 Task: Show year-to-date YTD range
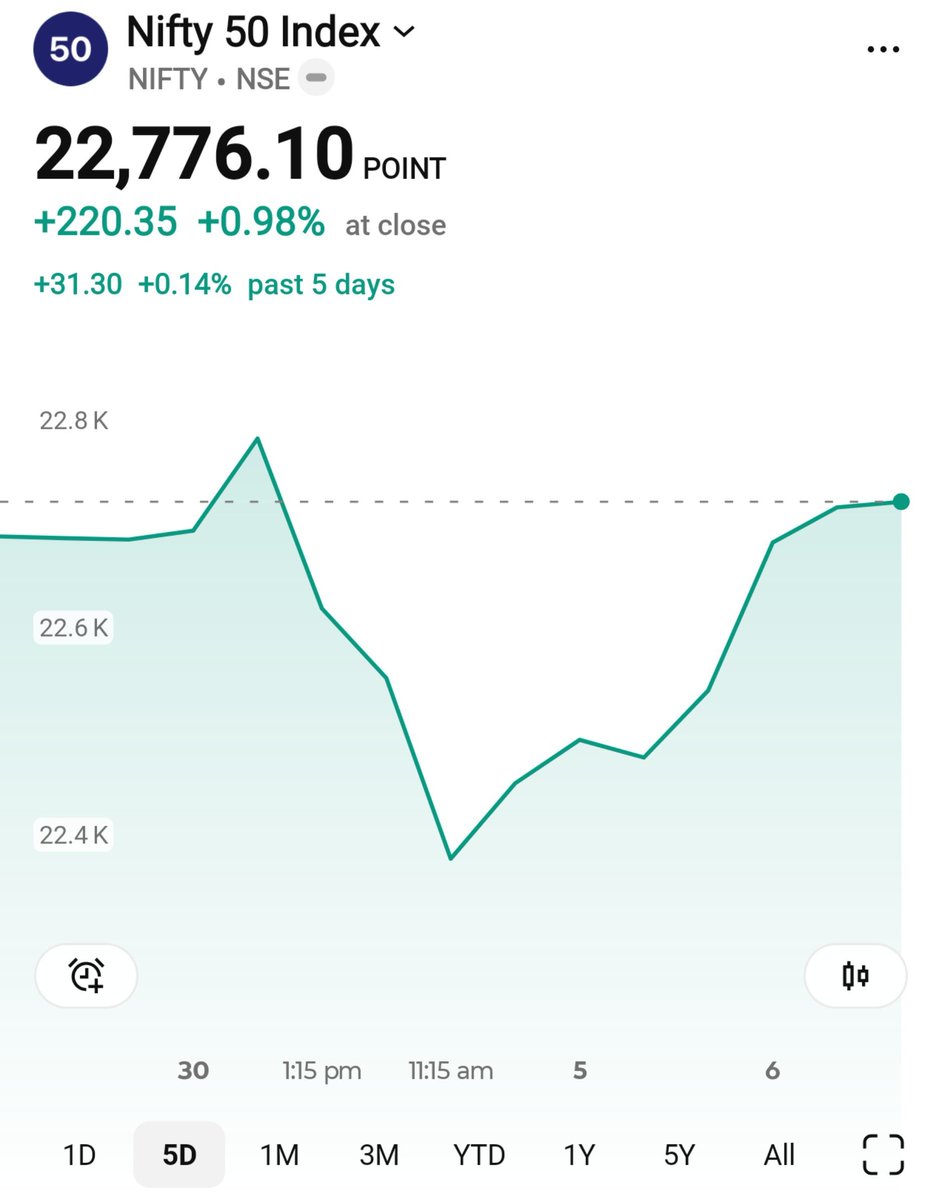click(479, 1155)
